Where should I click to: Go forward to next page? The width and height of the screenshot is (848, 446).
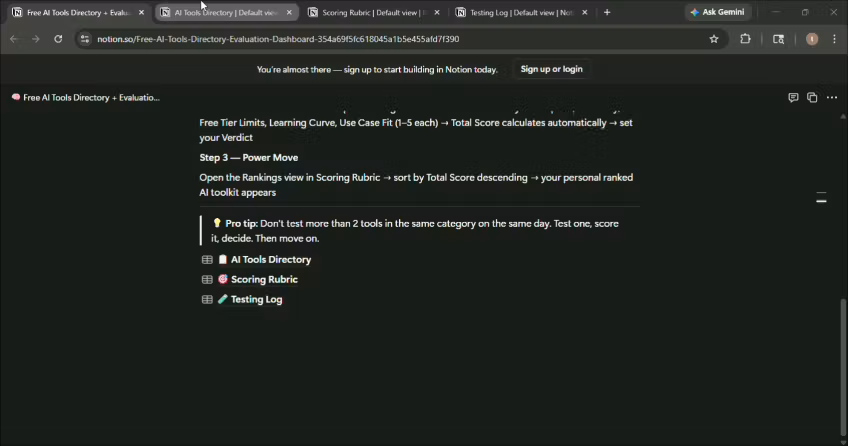[36, 39]
